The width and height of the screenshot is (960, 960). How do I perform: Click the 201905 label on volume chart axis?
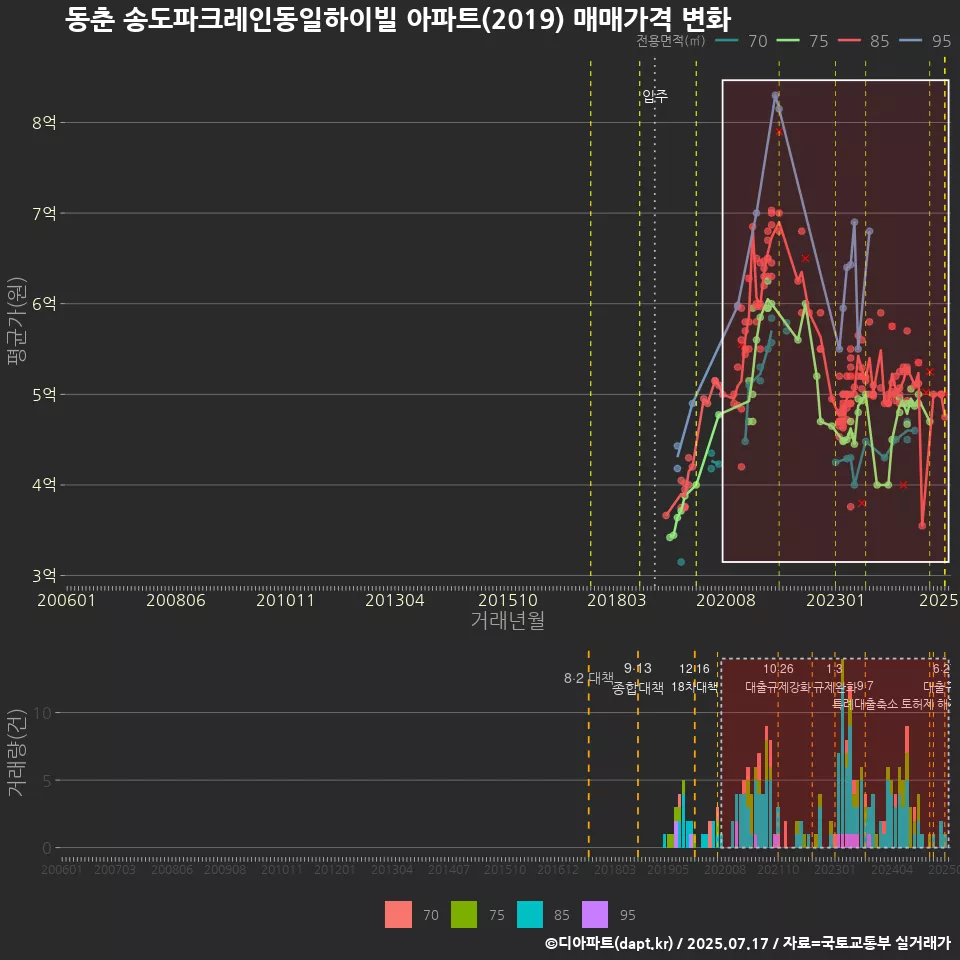tap(668, 869)
